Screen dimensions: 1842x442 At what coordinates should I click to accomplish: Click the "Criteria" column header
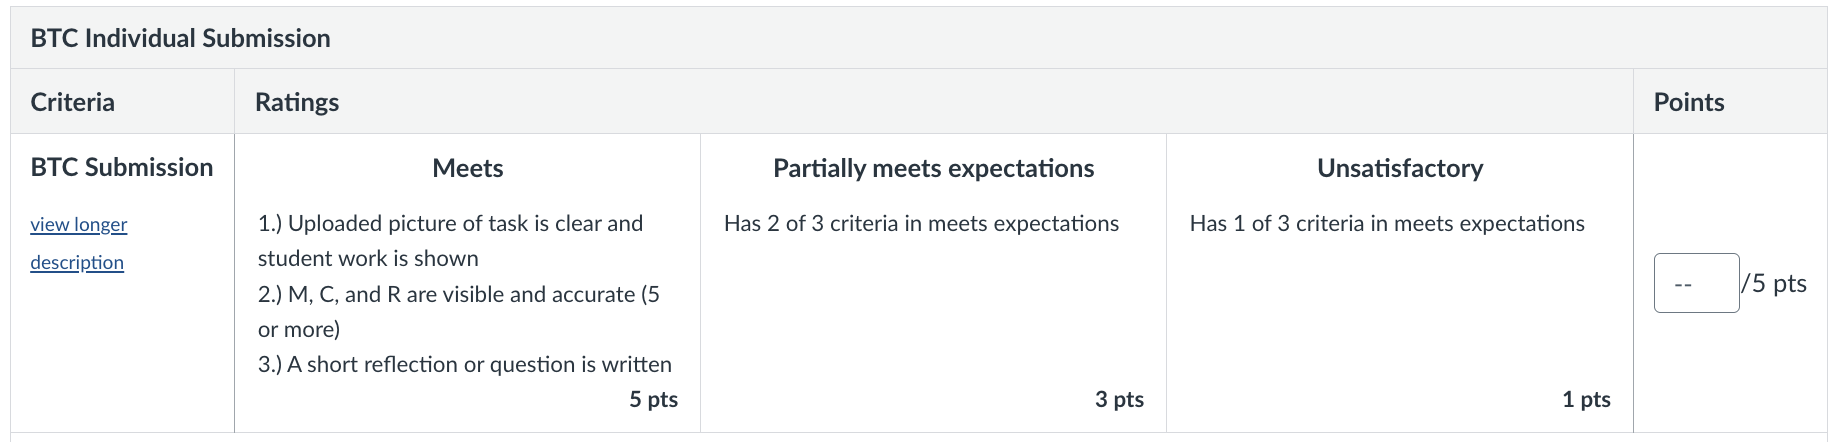coord(73,103)
